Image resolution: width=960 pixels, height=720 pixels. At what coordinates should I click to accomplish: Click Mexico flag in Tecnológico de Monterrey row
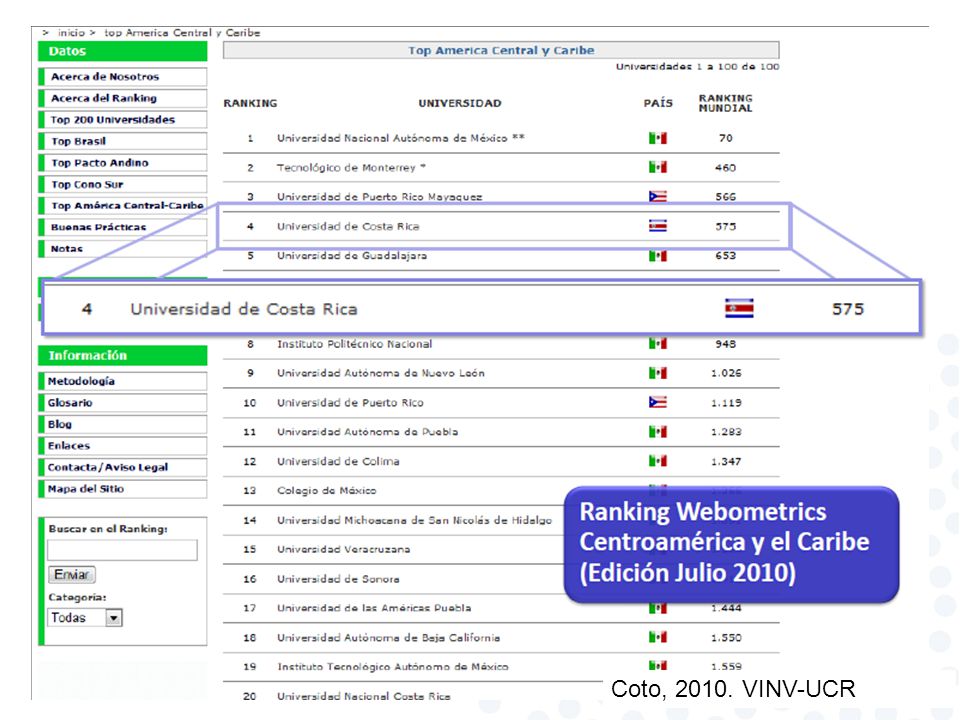tap(658, 167)
